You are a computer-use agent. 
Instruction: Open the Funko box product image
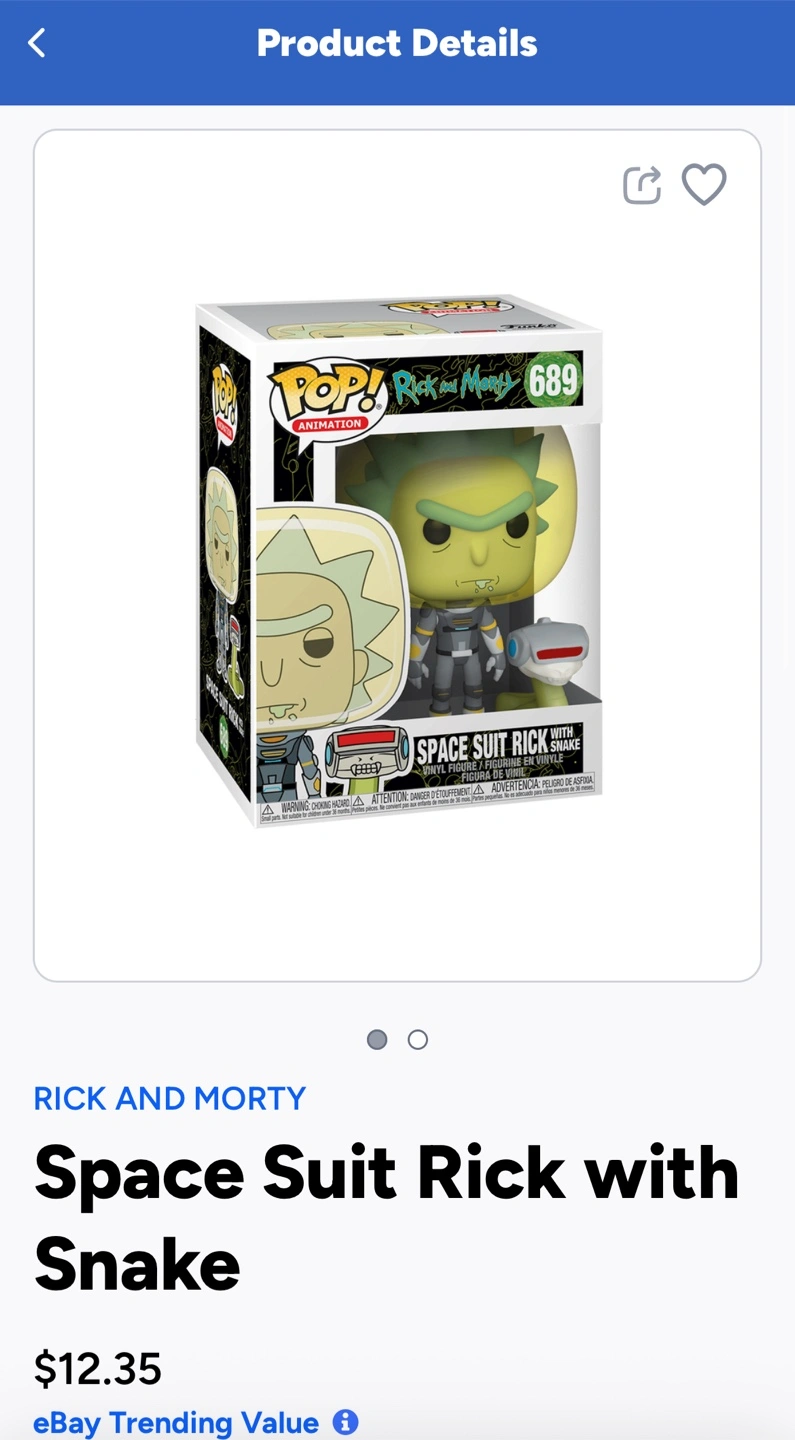(398, 560)
